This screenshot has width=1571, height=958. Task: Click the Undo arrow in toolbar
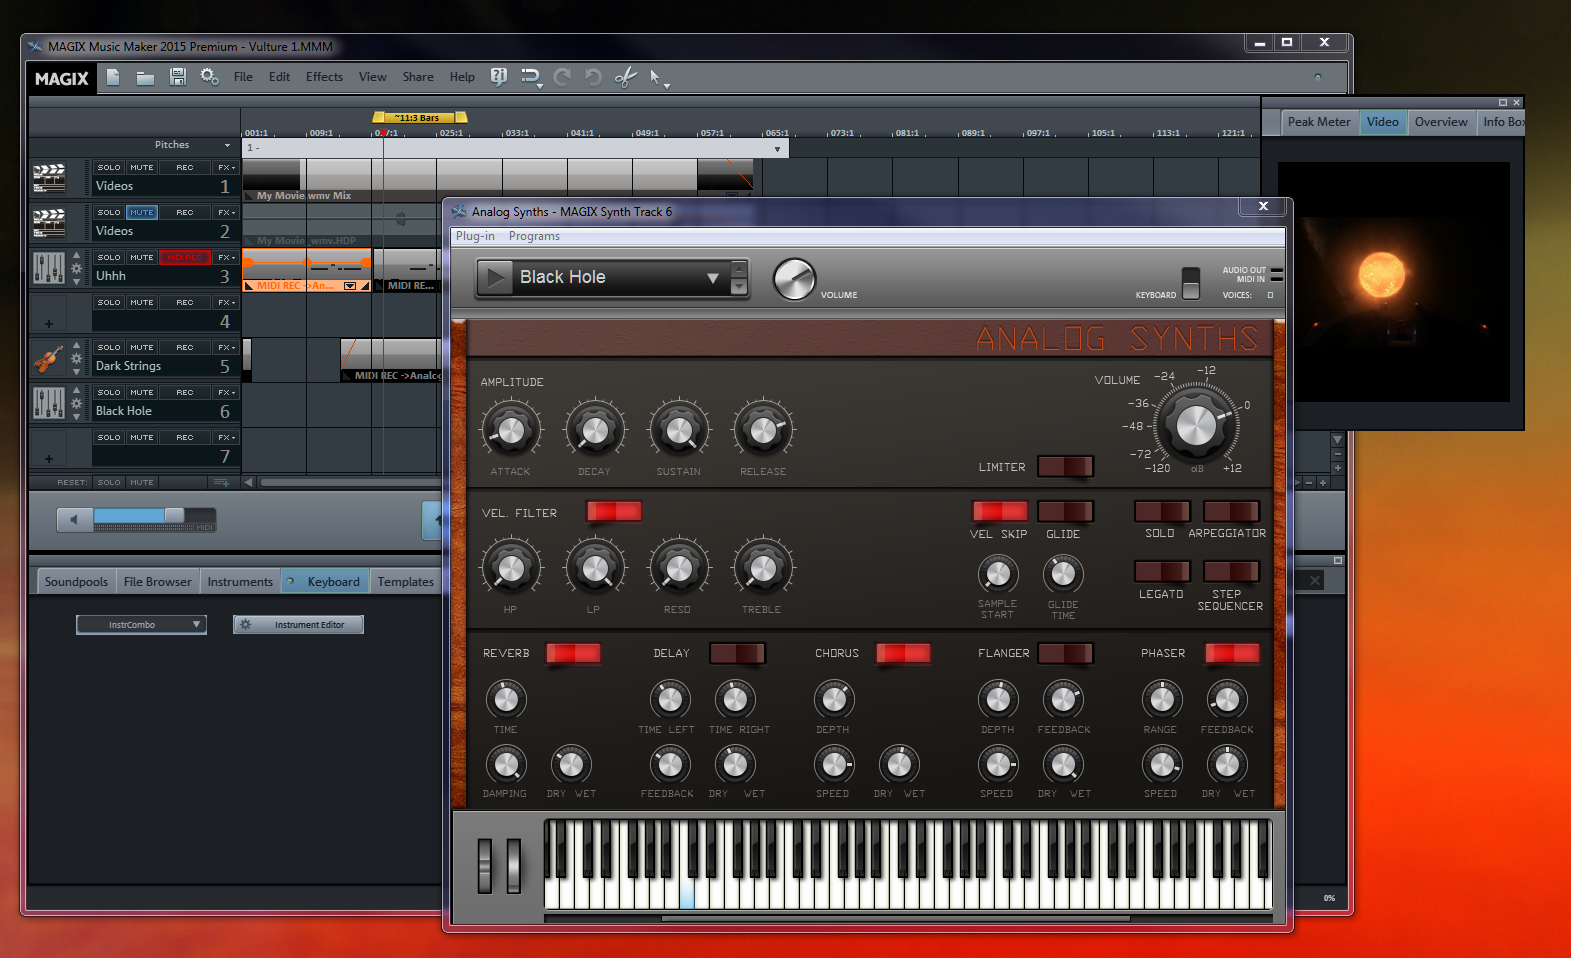point(594,77)
